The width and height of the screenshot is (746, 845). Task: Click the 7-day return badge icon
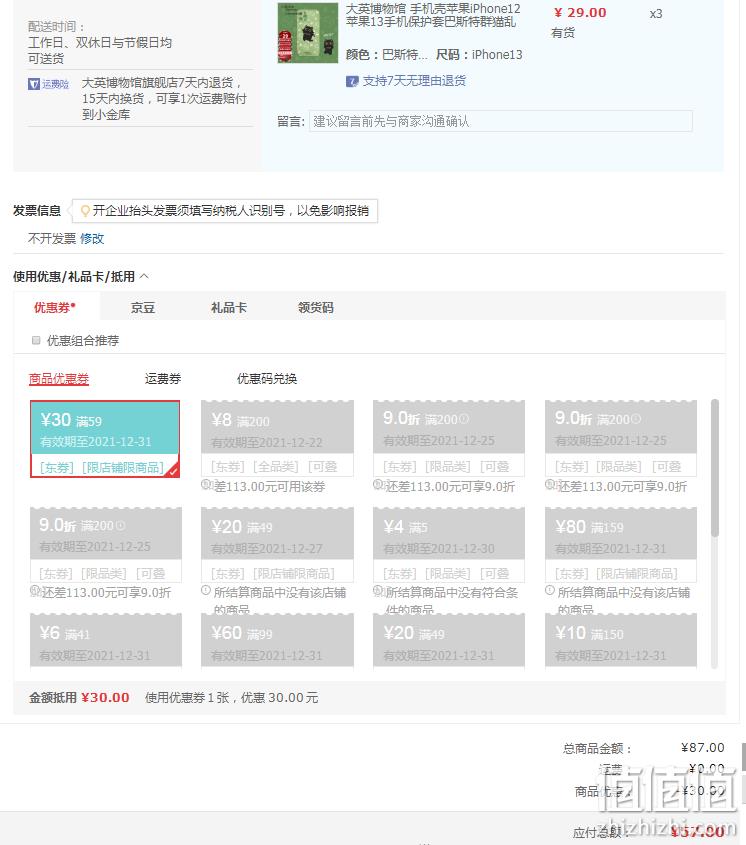click(352, 81)
